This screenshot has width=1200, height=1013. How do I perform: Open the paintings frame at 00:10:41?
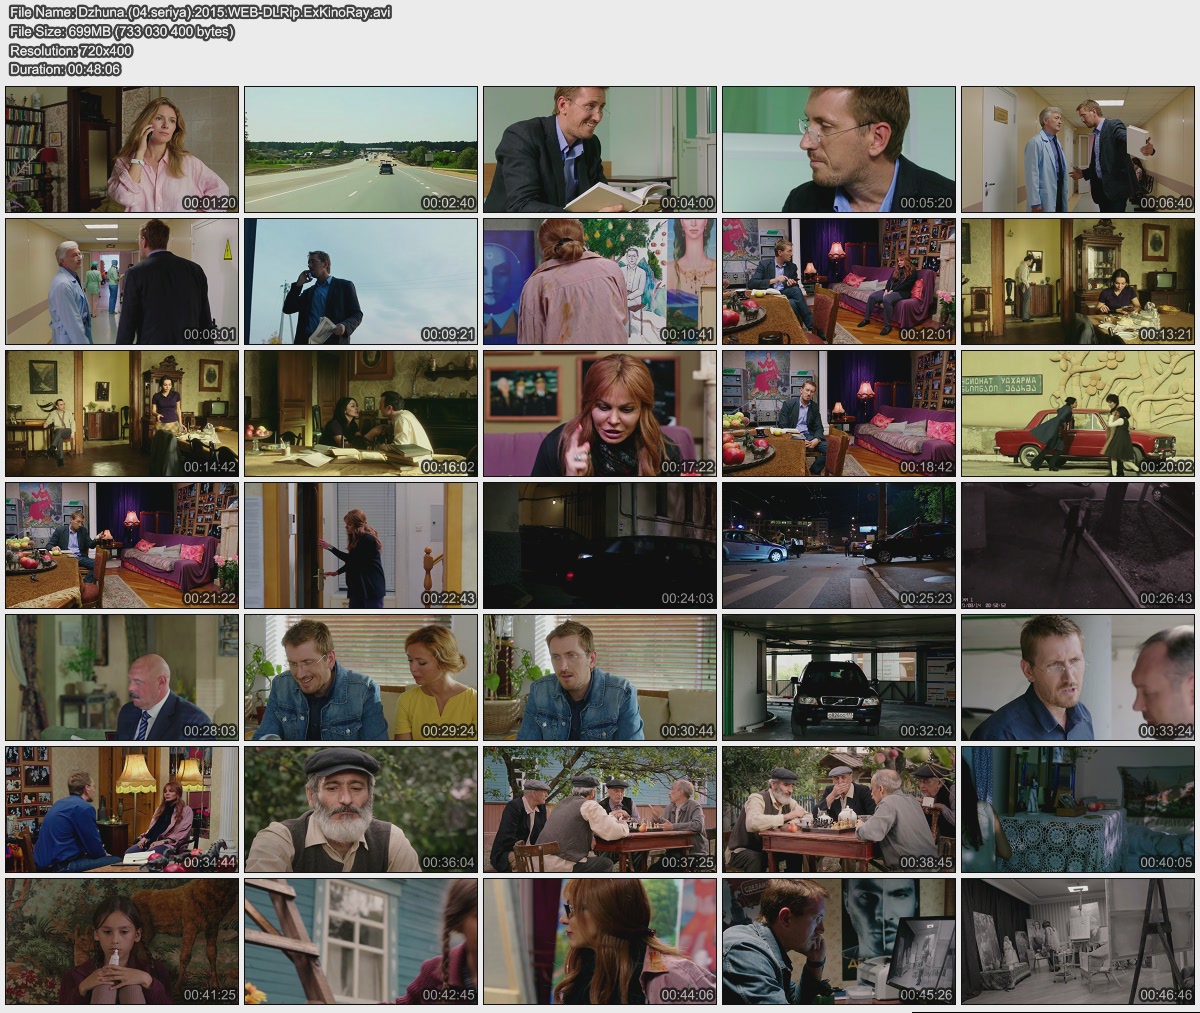click(600, 281)
